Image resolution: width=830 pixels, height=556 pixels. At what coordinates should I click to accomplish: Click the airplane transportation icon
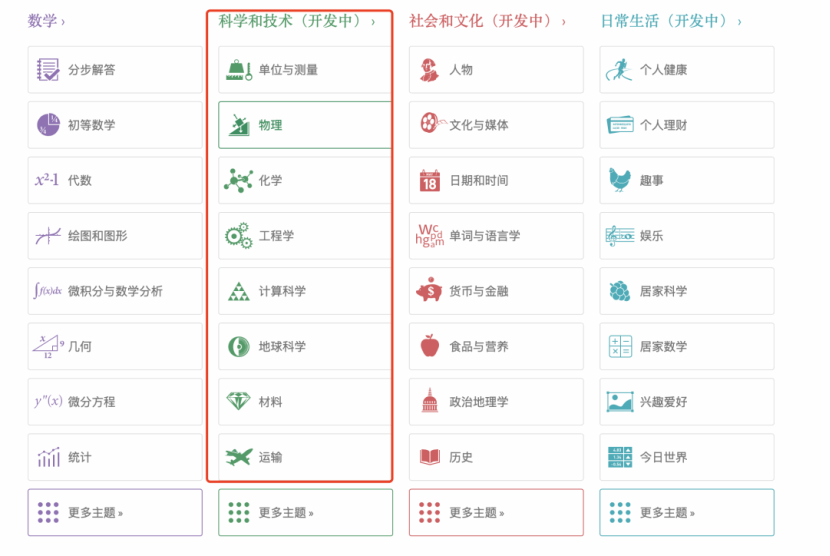pos(239,457)
